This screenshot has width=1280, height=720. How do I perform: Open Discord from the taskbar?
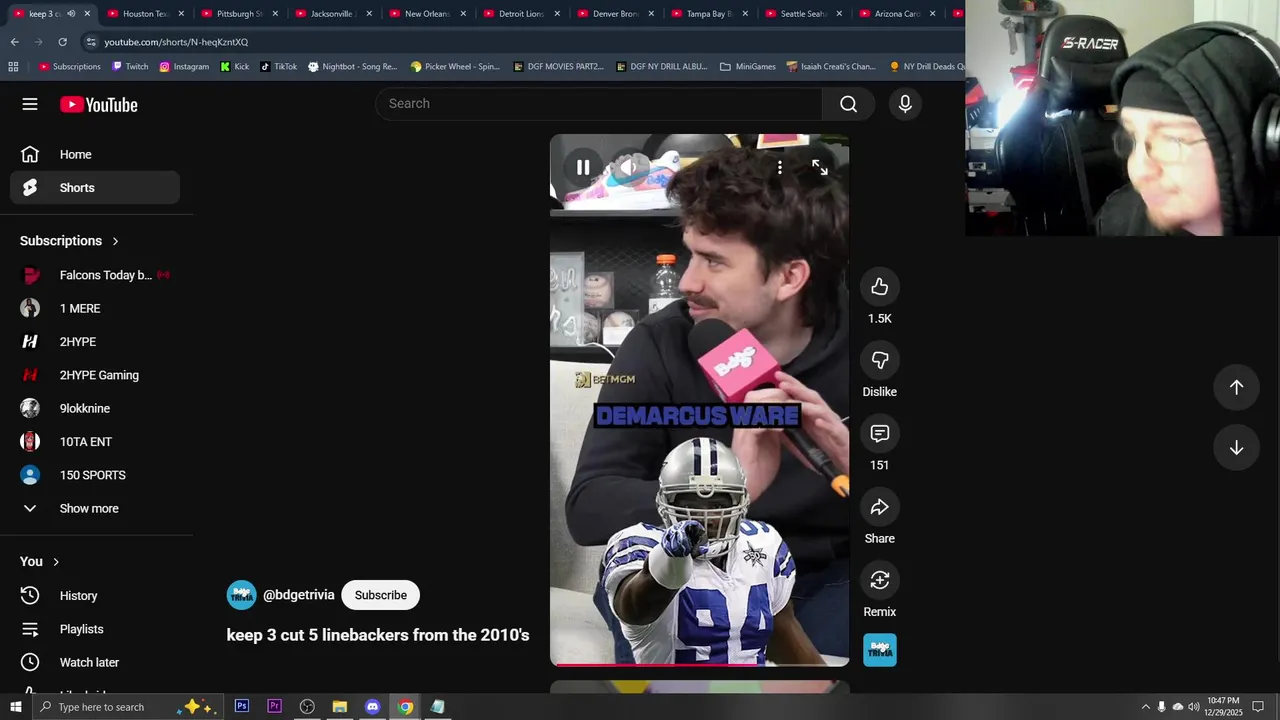pyautogui.click(x=372, y=707)
